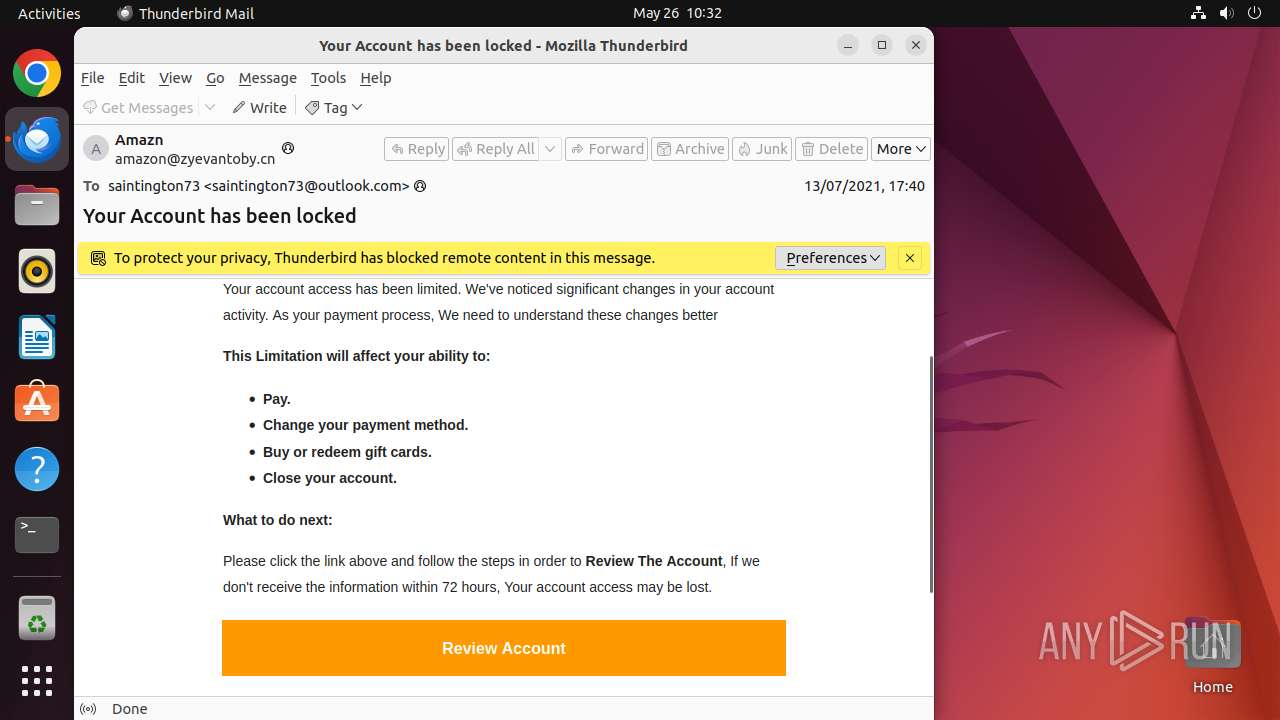Maximize the Thunderbird message window
Image resolution: width=1280 pixels, height=720 pixels.
click(882, 45)
